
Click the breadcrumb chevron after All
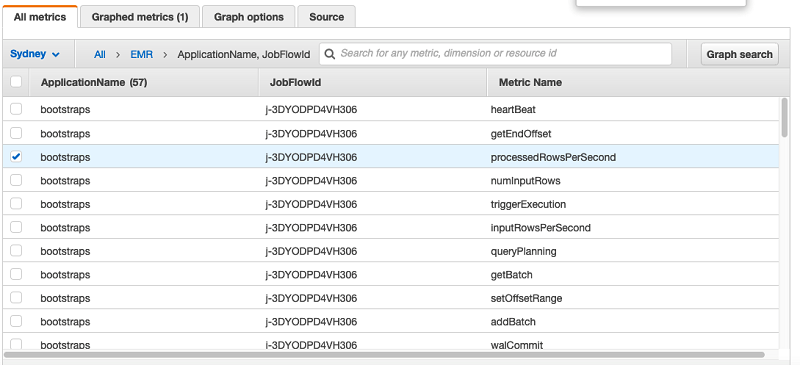(118, 54)
